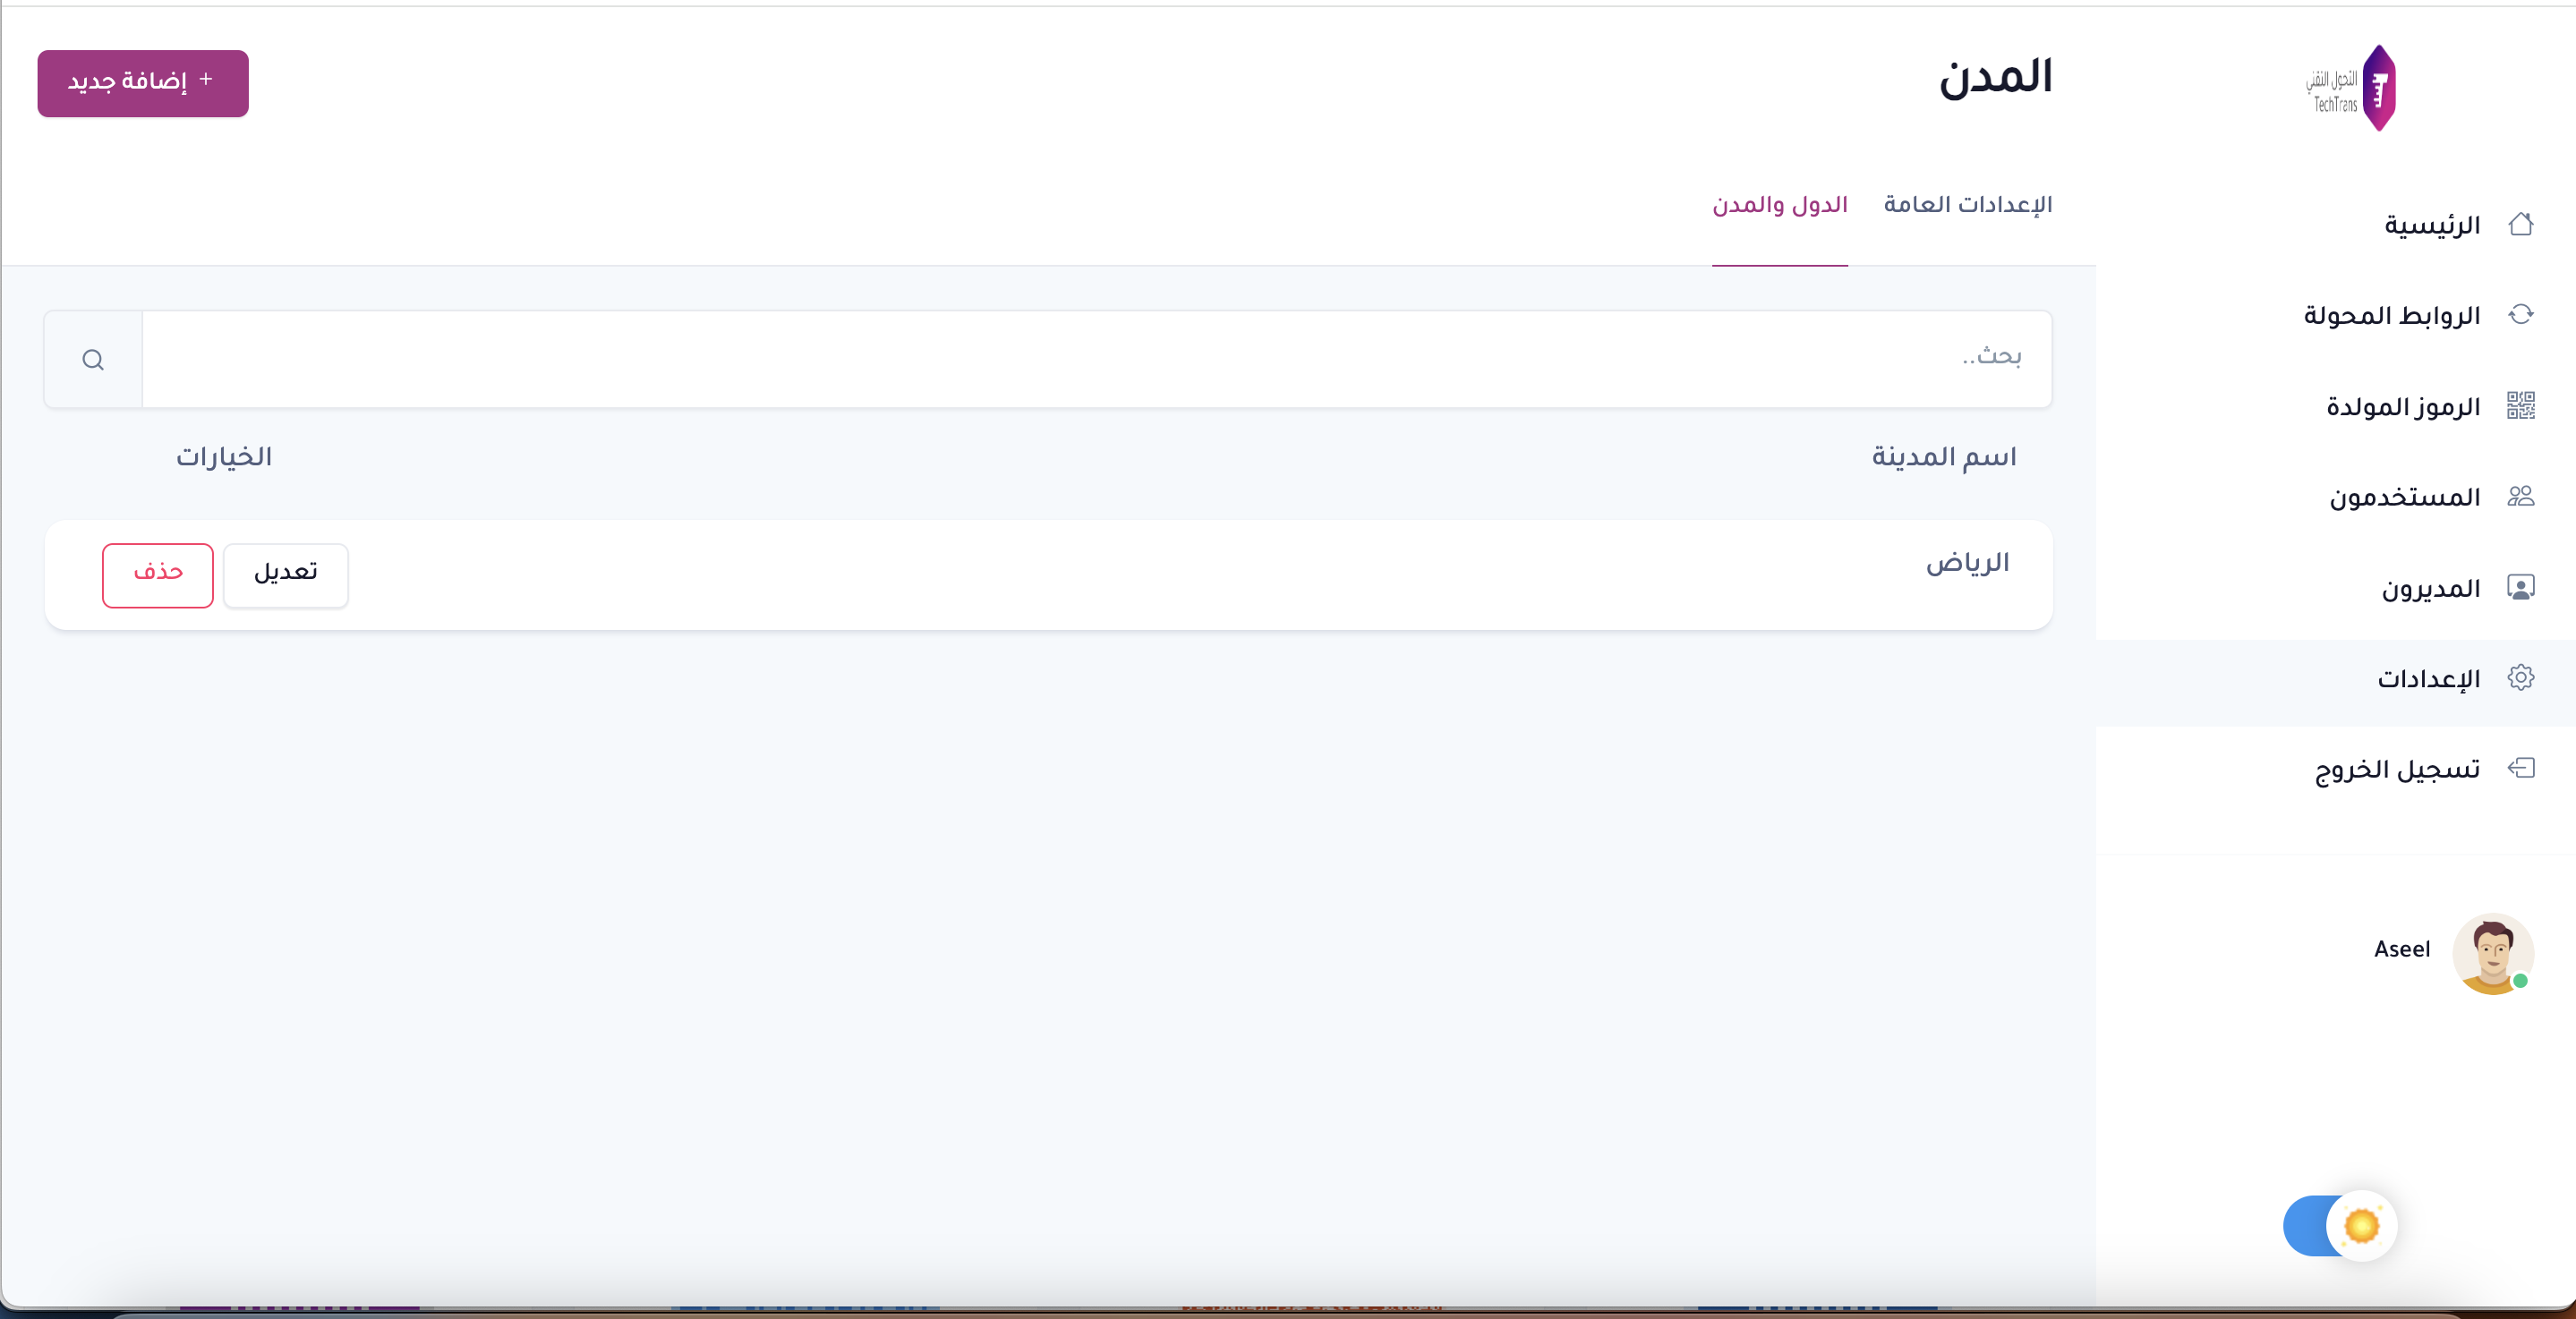Click Aseel user avatar
2576x1319 pixels.
[x=2492, y=953]
